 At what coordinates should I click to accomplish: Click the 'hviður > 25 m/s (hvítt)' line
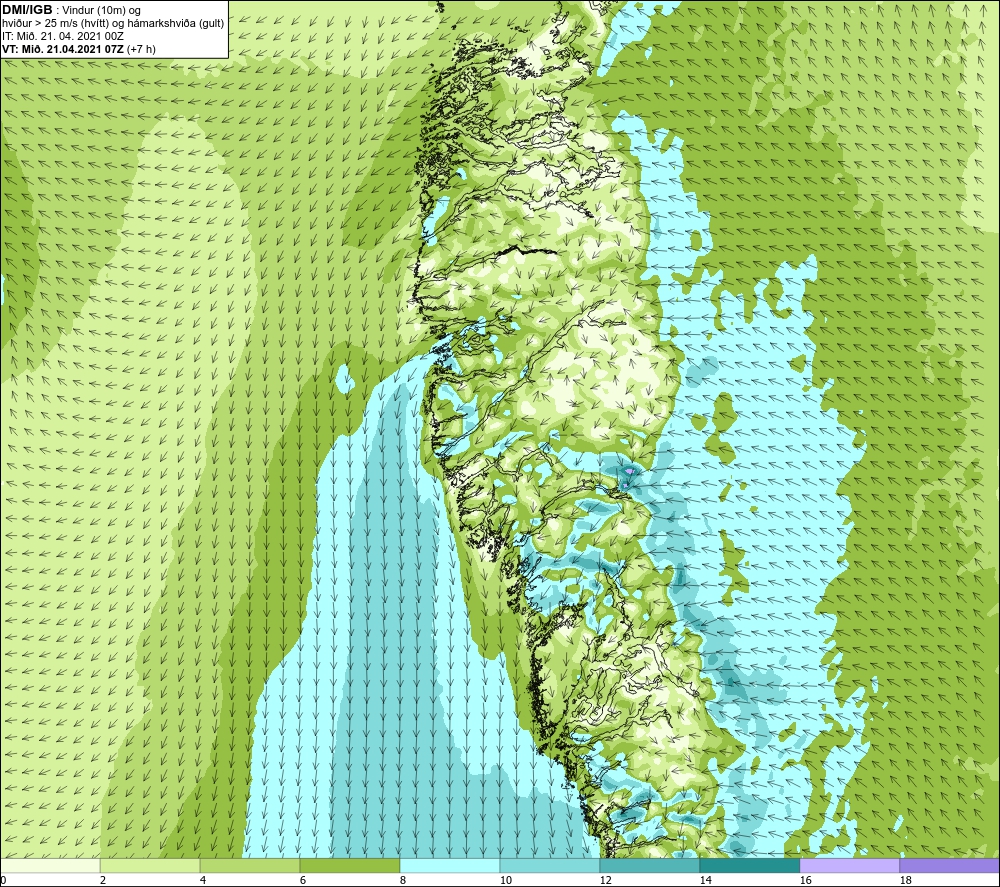(55, 24)
